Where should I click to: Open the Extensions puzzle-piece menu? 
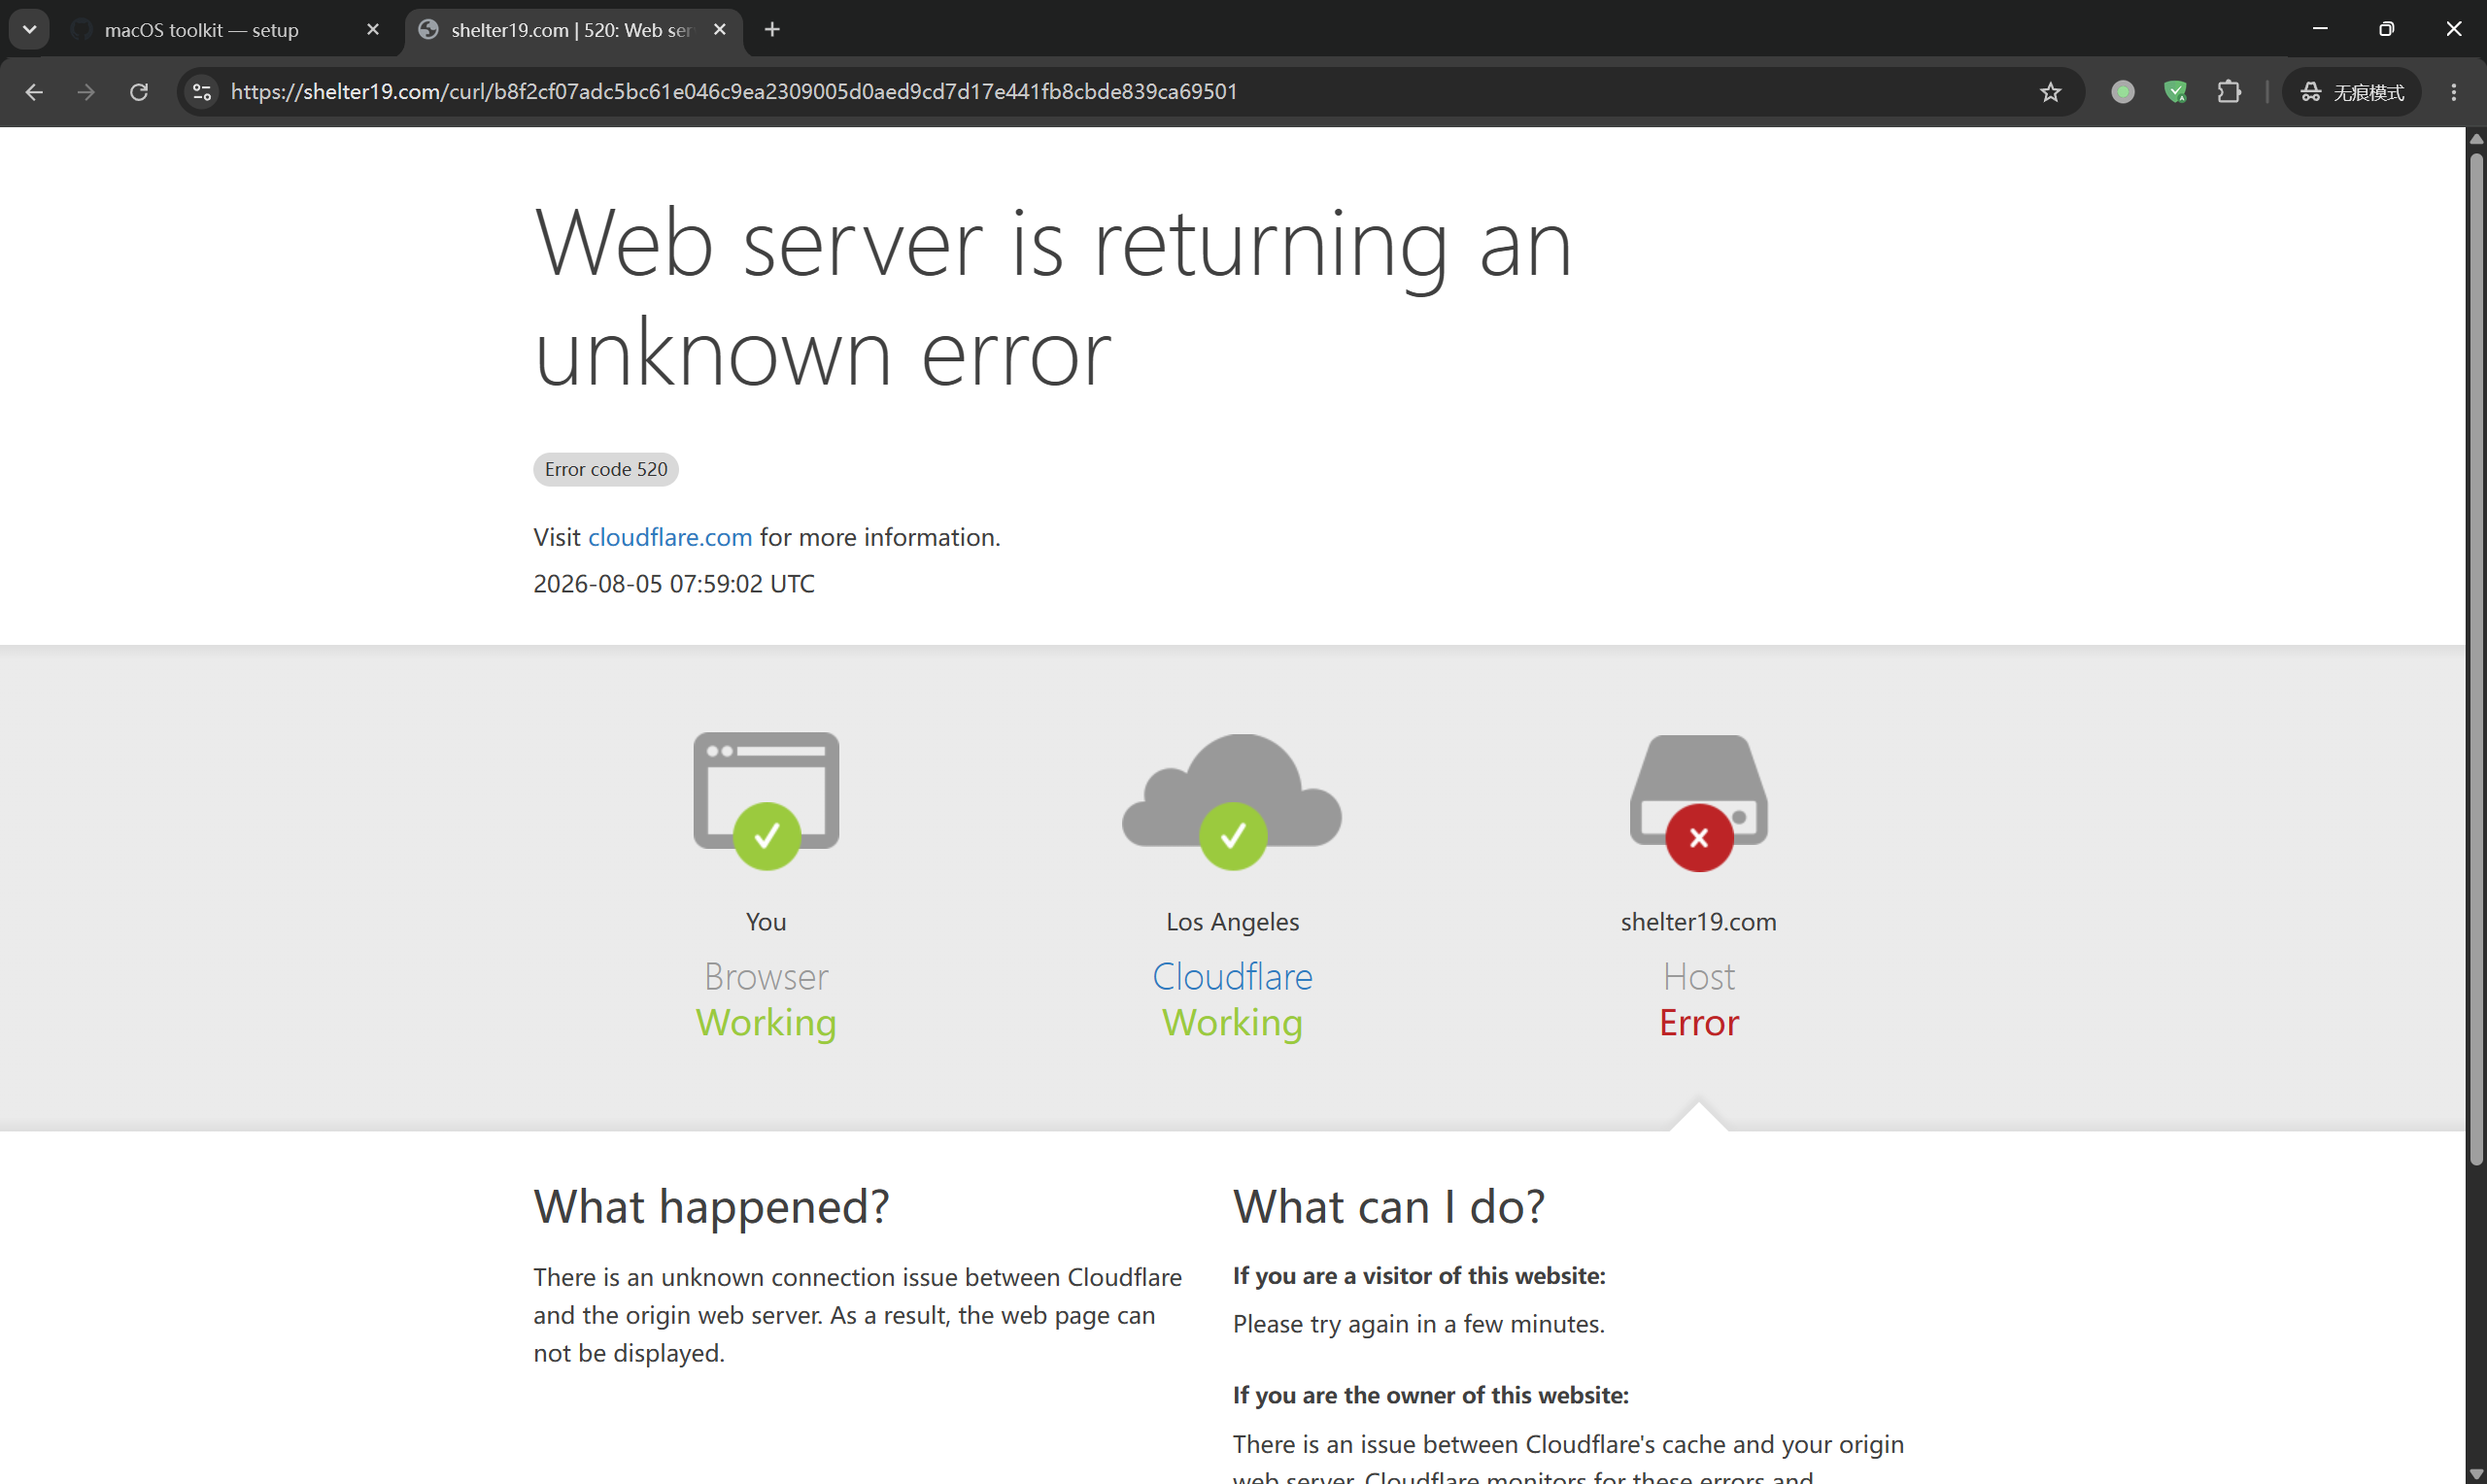click(x=2229, y=92)
